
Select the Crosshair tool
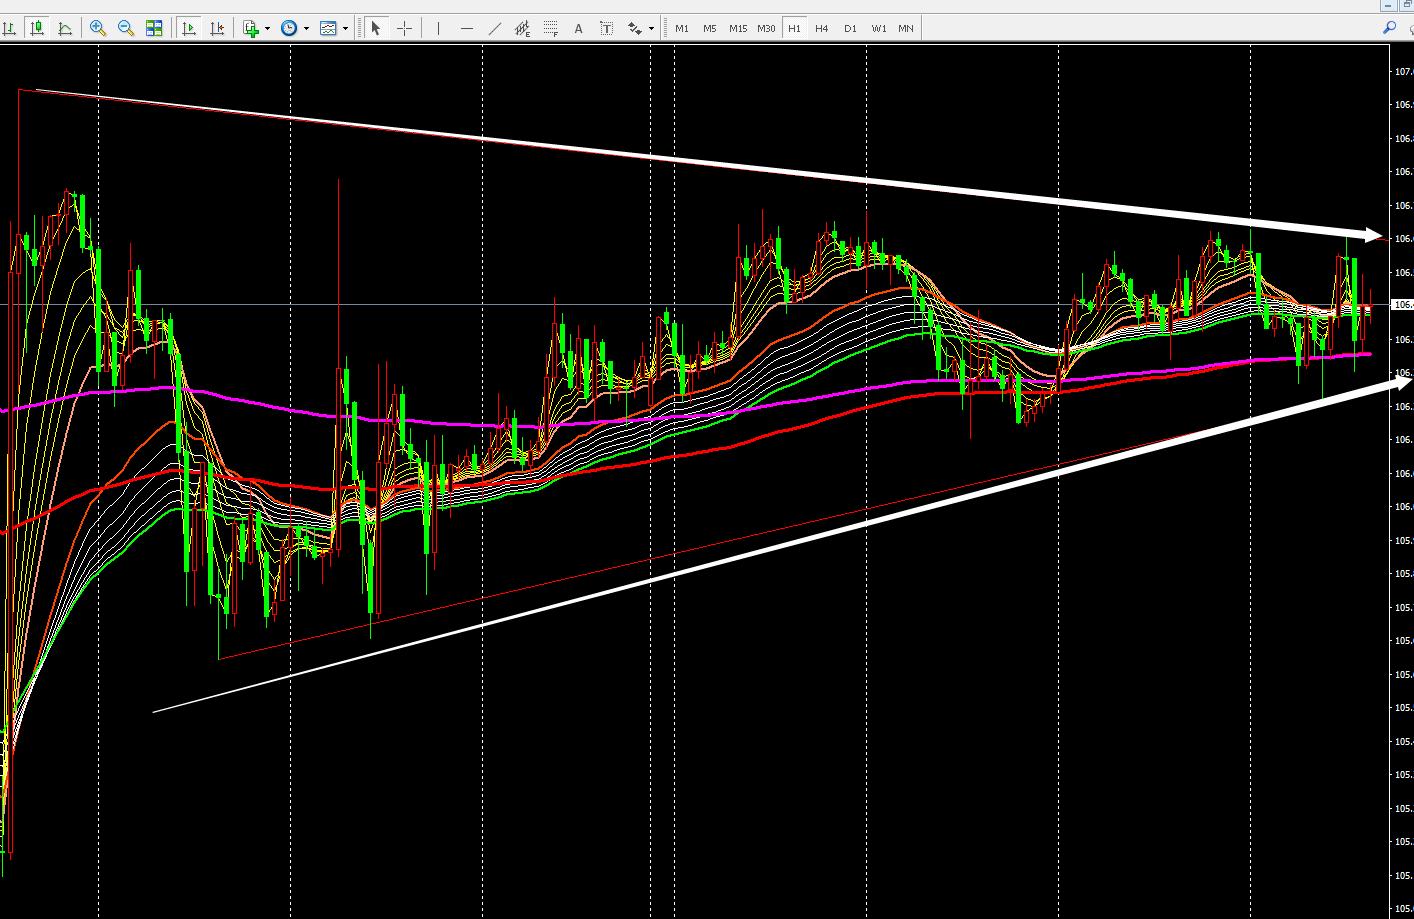coord(404,28)
